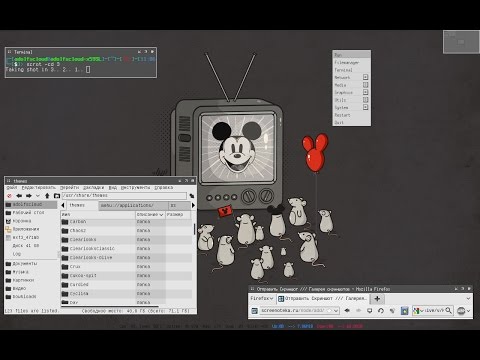Screen dimensions: 480x360
Task: Open the Firefox application menu button
Action: (262, 298)
